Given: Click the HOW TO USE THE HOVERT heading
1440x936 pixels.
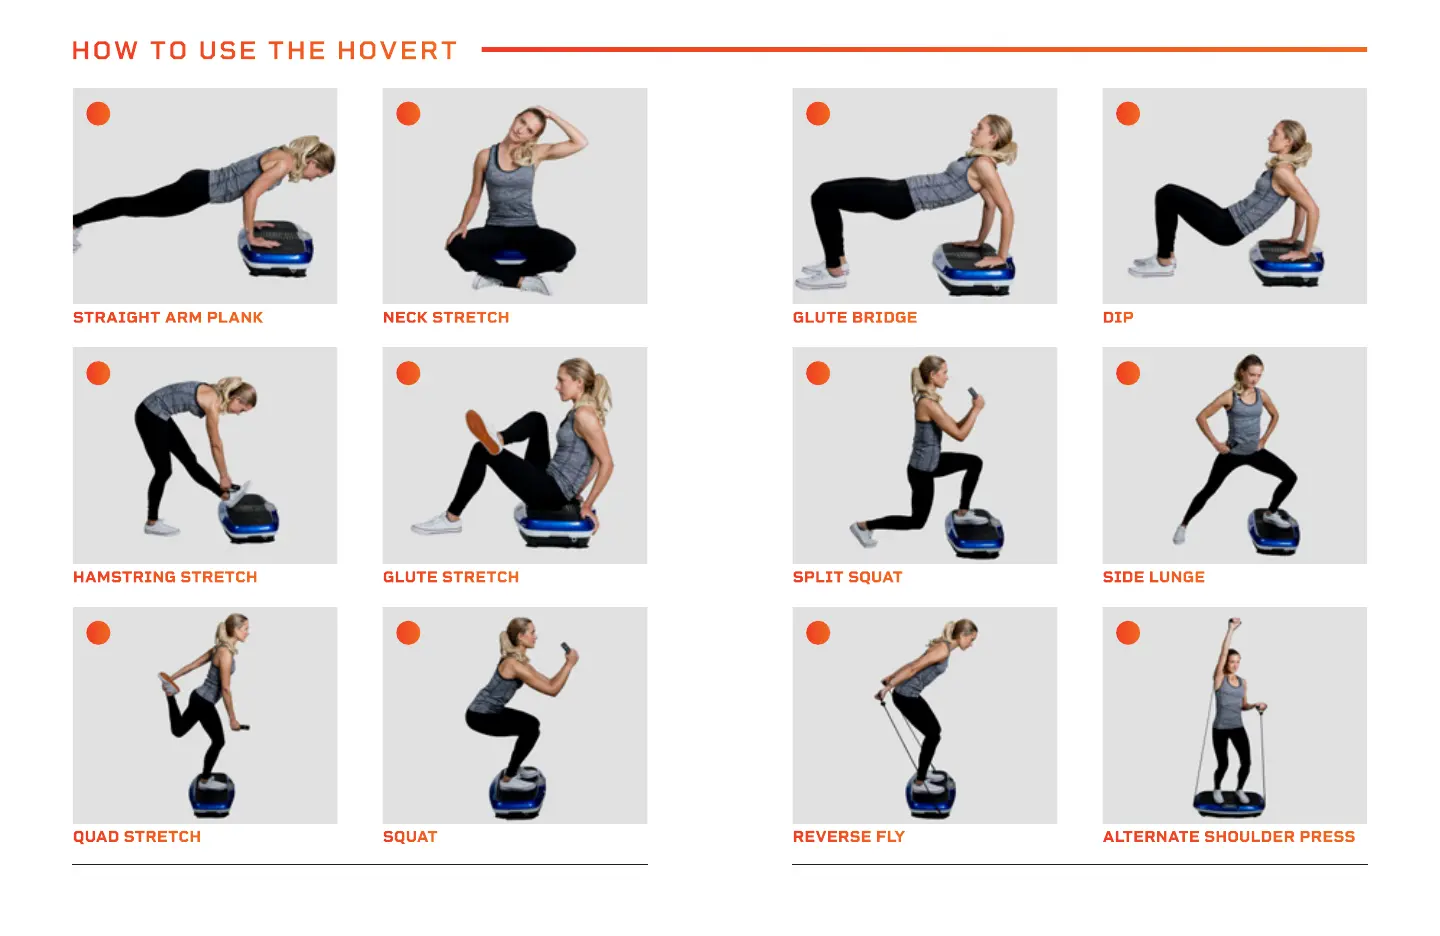Looking at the screenshot, I should (x=265, y=51).
